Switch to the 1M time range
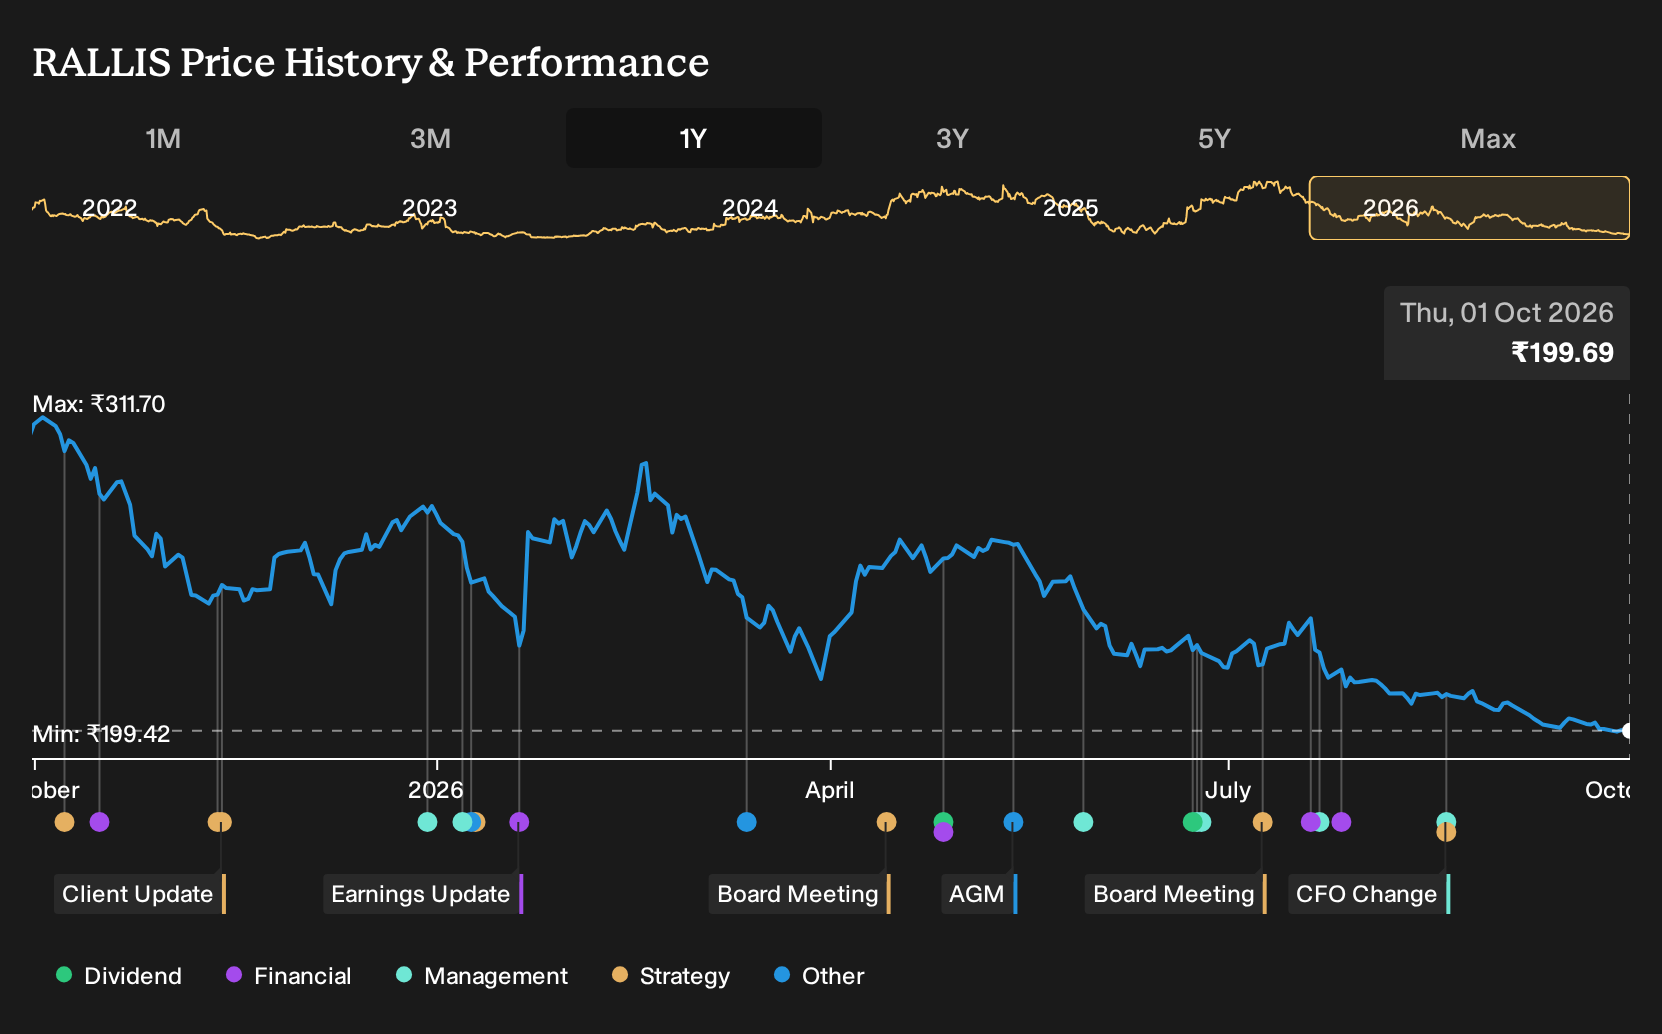 pyautogui.click(x=163, y=138)
